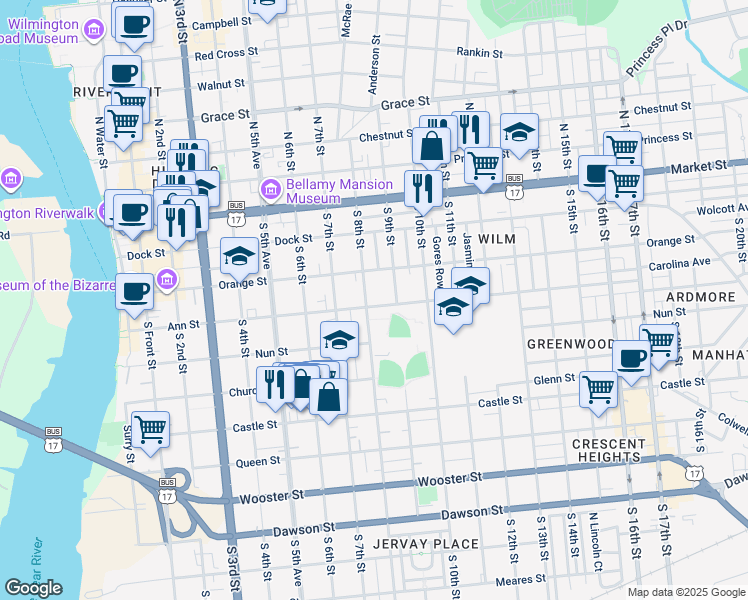This screenshot has height=600, width=748.
Task: Select the grocery cart marker near Surry St
Action: [150, 429]
